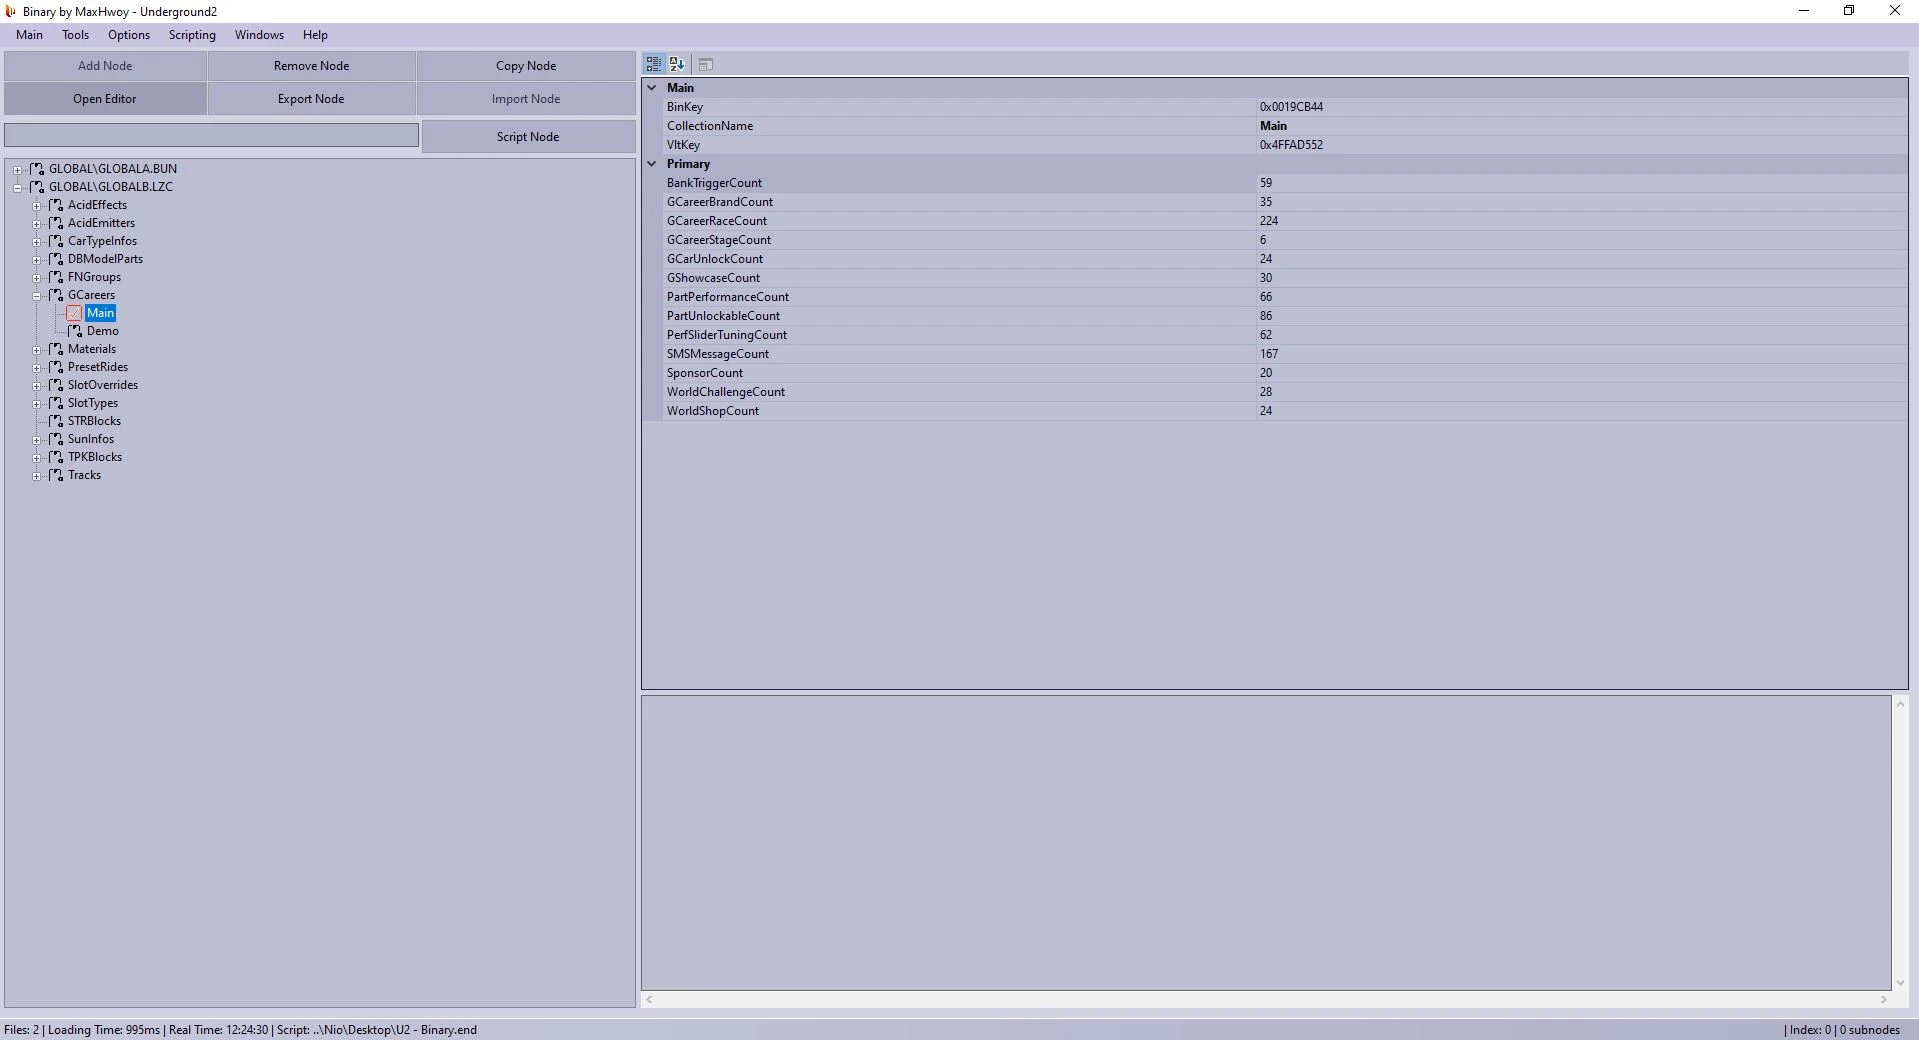Click the VltKey value 0x4FFAD552
Screen dimensions: 1919x1040
tap(1291, 145)
